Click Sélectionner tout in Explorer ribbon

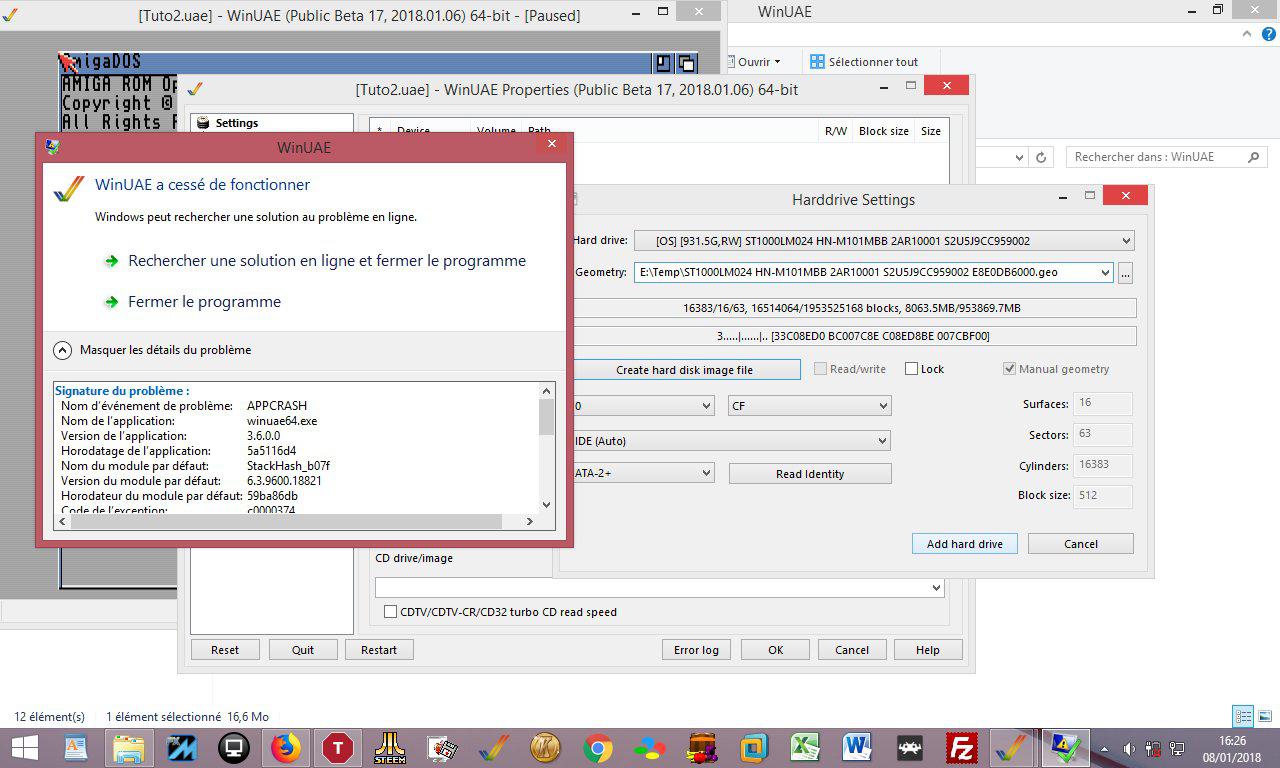tap(863, 62)
